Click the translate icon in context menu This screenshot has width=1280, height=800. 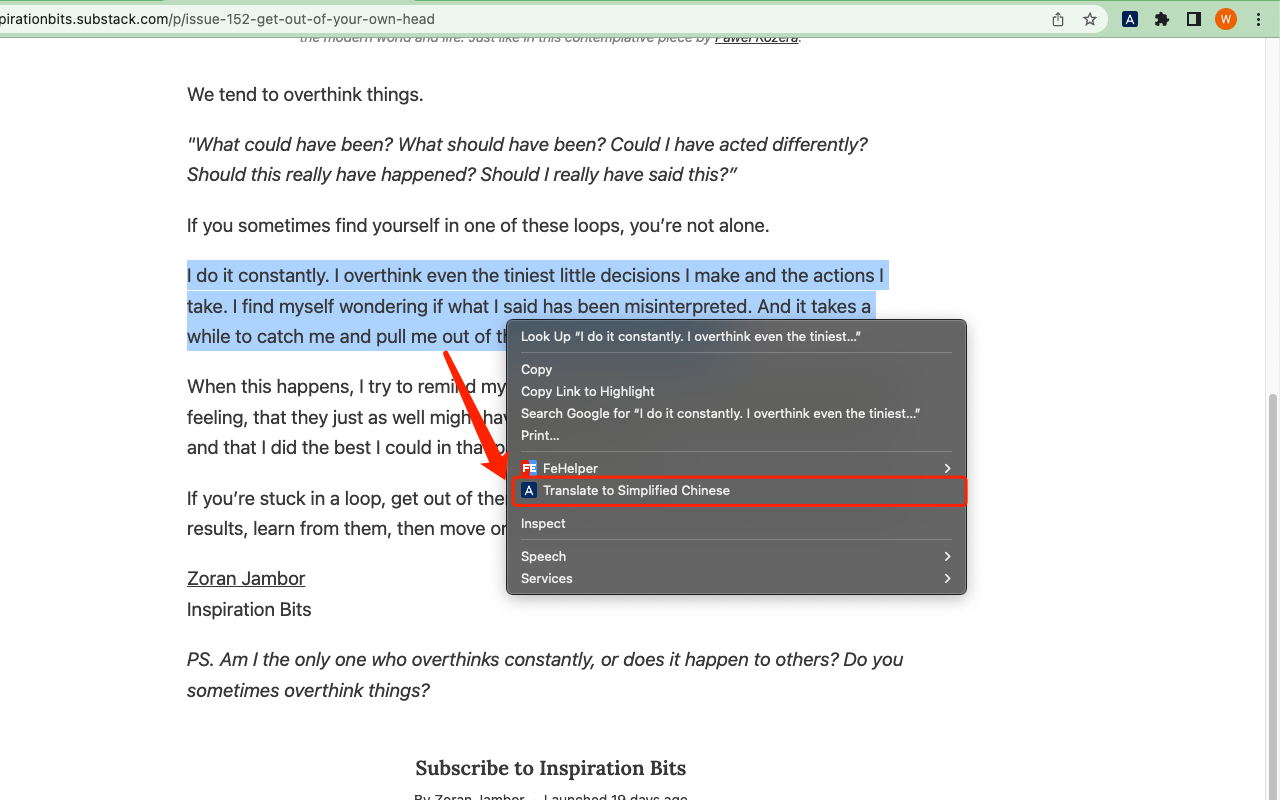pos(529,490)
